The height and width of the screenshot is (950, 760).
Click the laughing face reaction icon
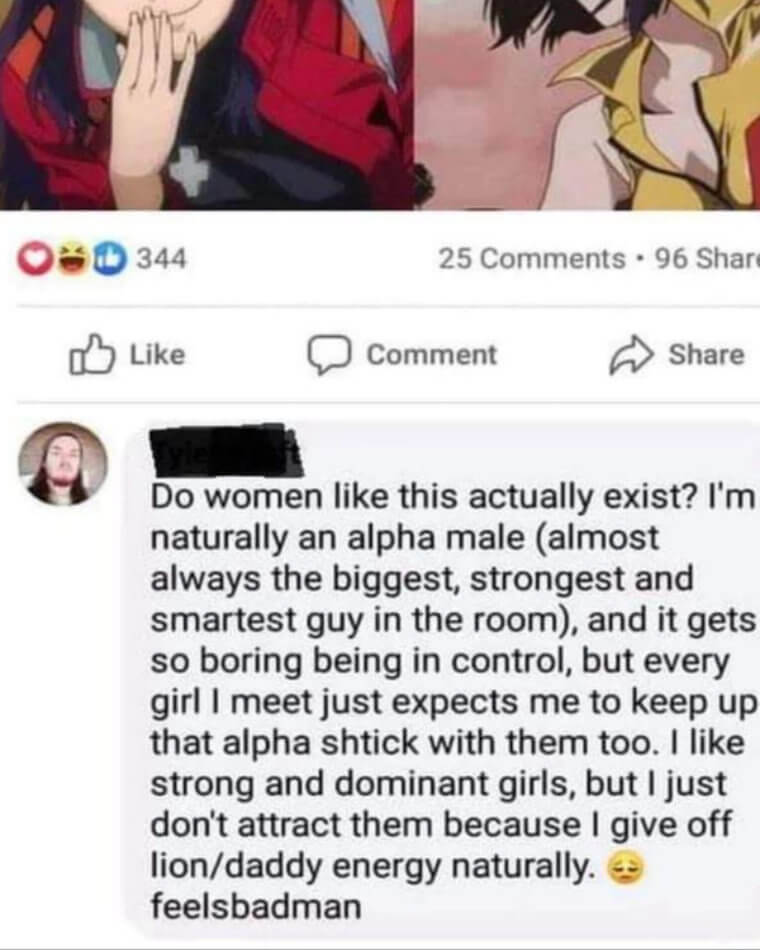click(x=73, y=260)
